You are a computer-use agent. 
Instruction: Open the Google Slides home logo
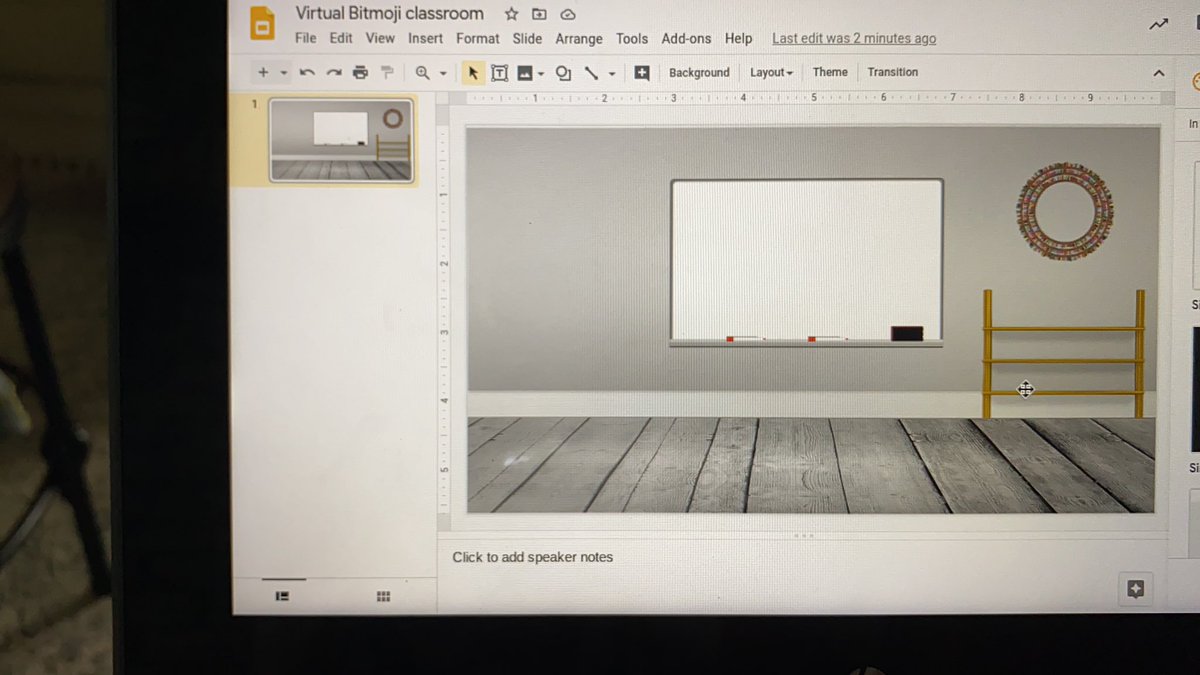pyautogui.click(x=262, y=24)
